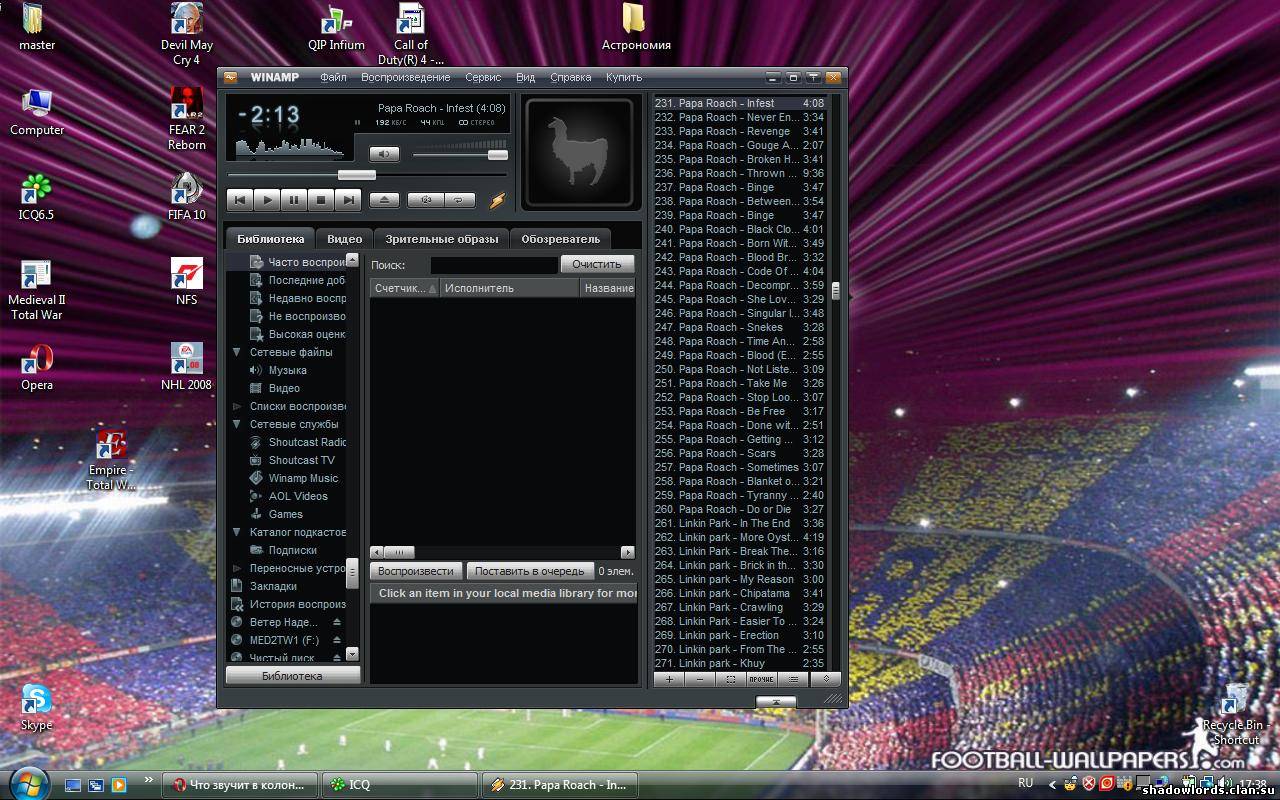This screenshot has width=1280, height=800.
Task: Open the playlist ПРОЧИЕ menu button
Action: [762, 679]
